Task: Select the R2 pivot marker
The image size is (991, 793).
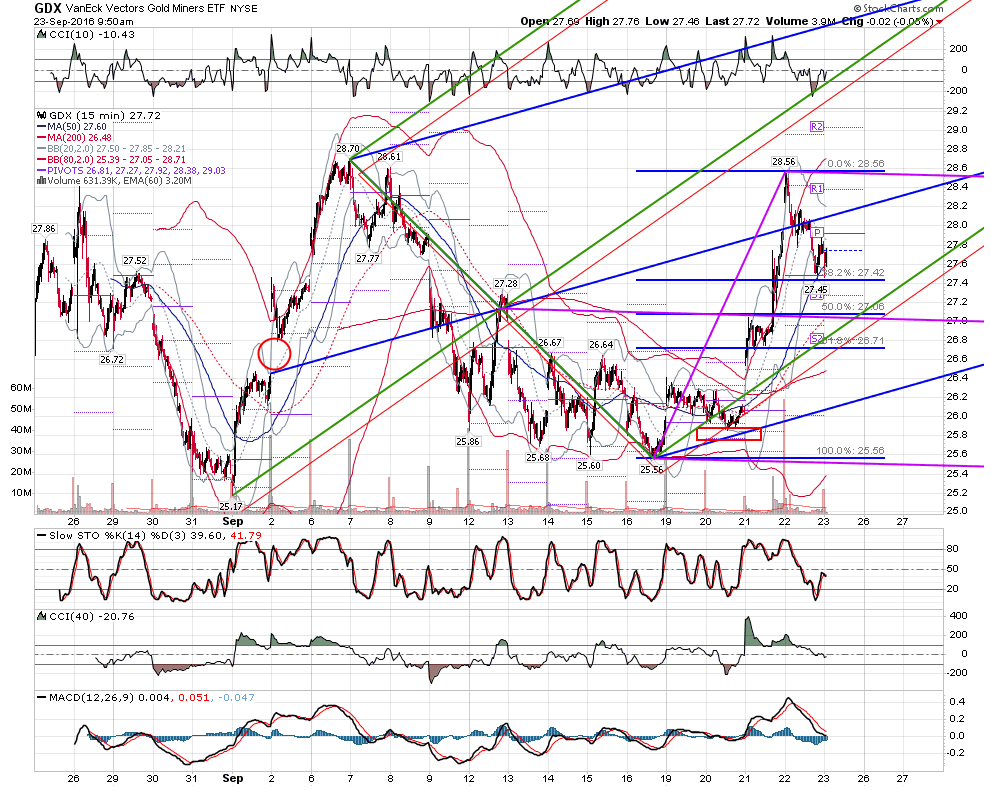Action: 817,127
